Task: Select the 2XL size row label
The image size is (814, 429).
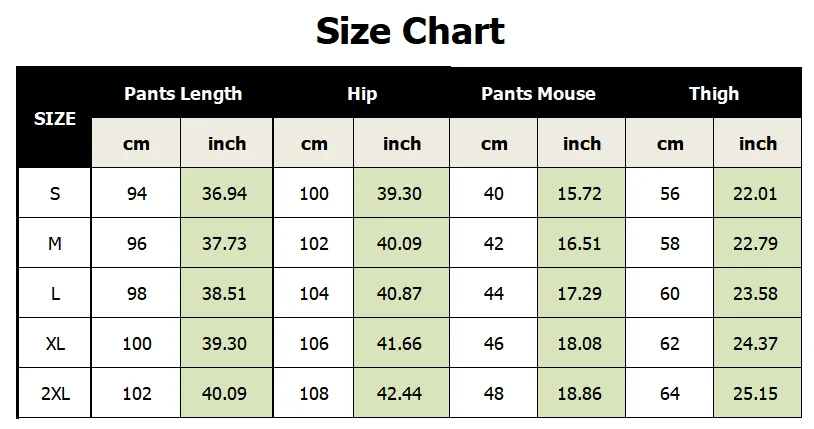Action: click(x=55, y=393)
